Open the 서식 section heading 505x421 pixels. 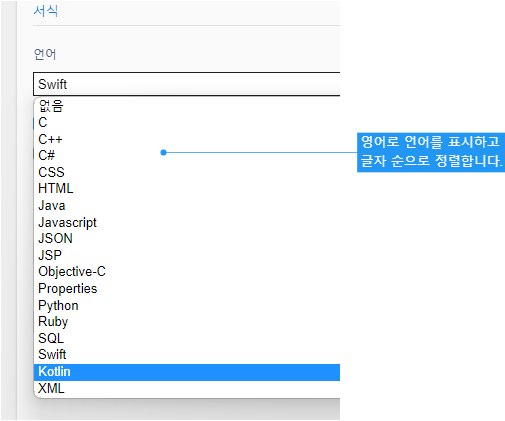pyautogui.click(x=46, y=11)
